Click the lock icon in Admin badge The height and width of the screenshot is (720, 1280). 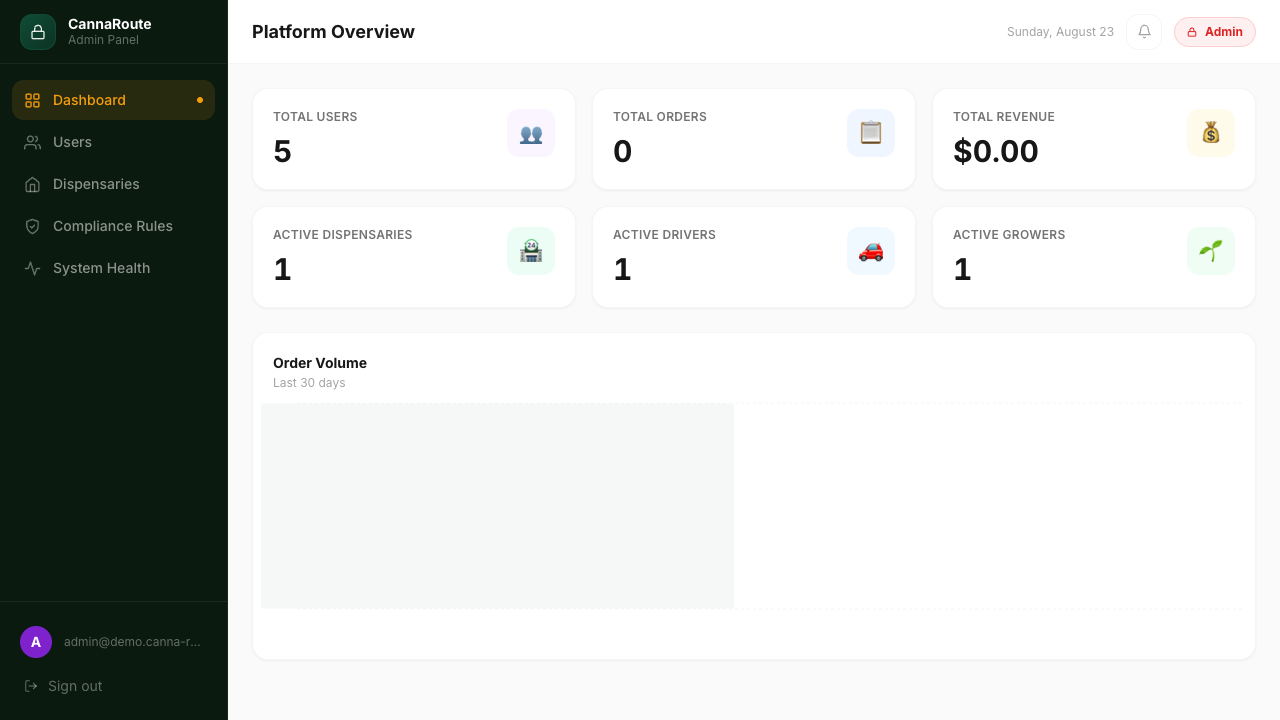(1192, 32)
